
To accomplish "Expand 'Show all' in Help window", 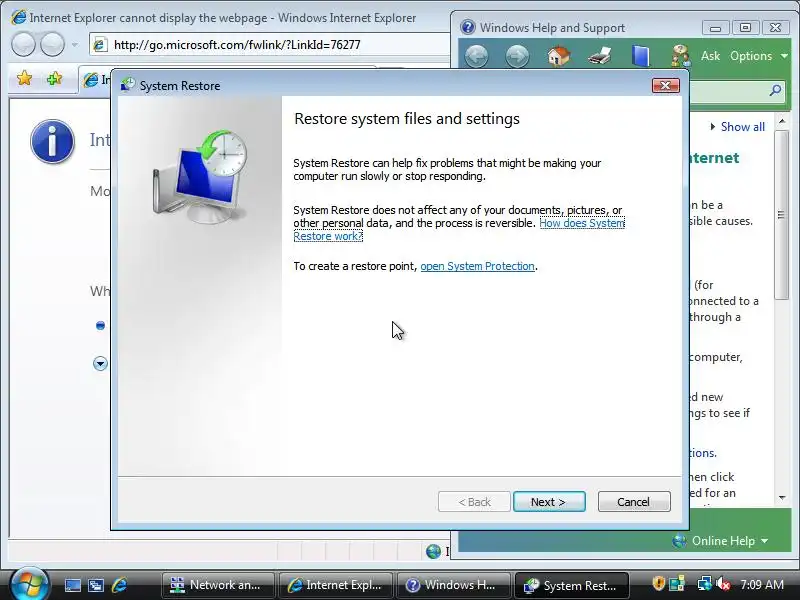I will [738, 127].
